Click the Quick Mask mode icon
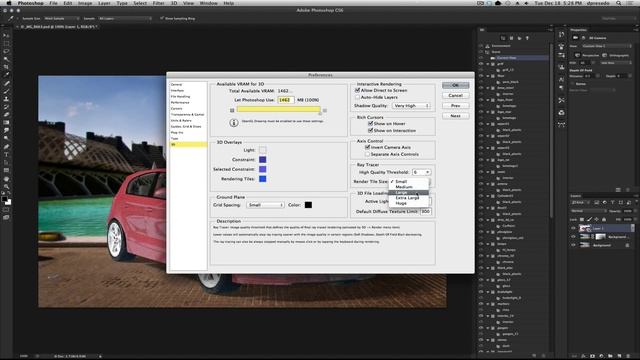The image size is (640, 360). (x=6, y=210)
